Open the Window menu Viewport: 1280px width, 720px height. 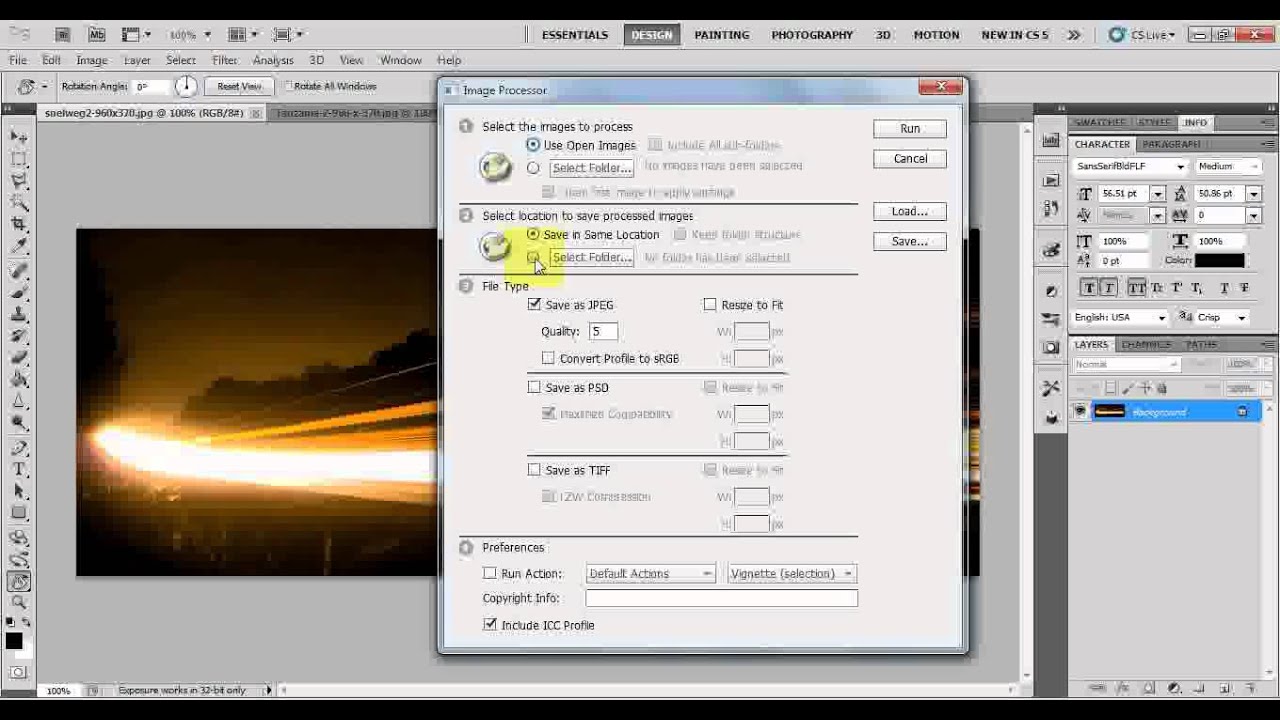[400, 60]
